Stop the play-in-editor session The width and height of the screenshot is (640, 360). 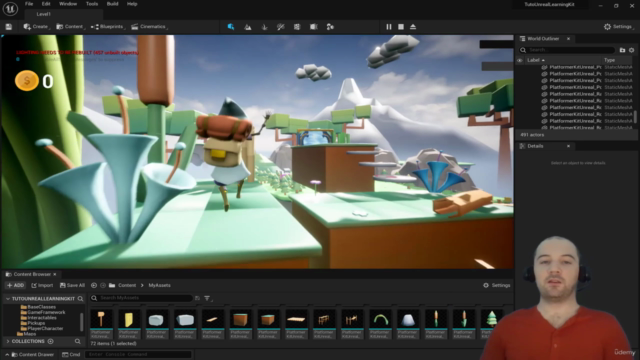coord(401,27)
